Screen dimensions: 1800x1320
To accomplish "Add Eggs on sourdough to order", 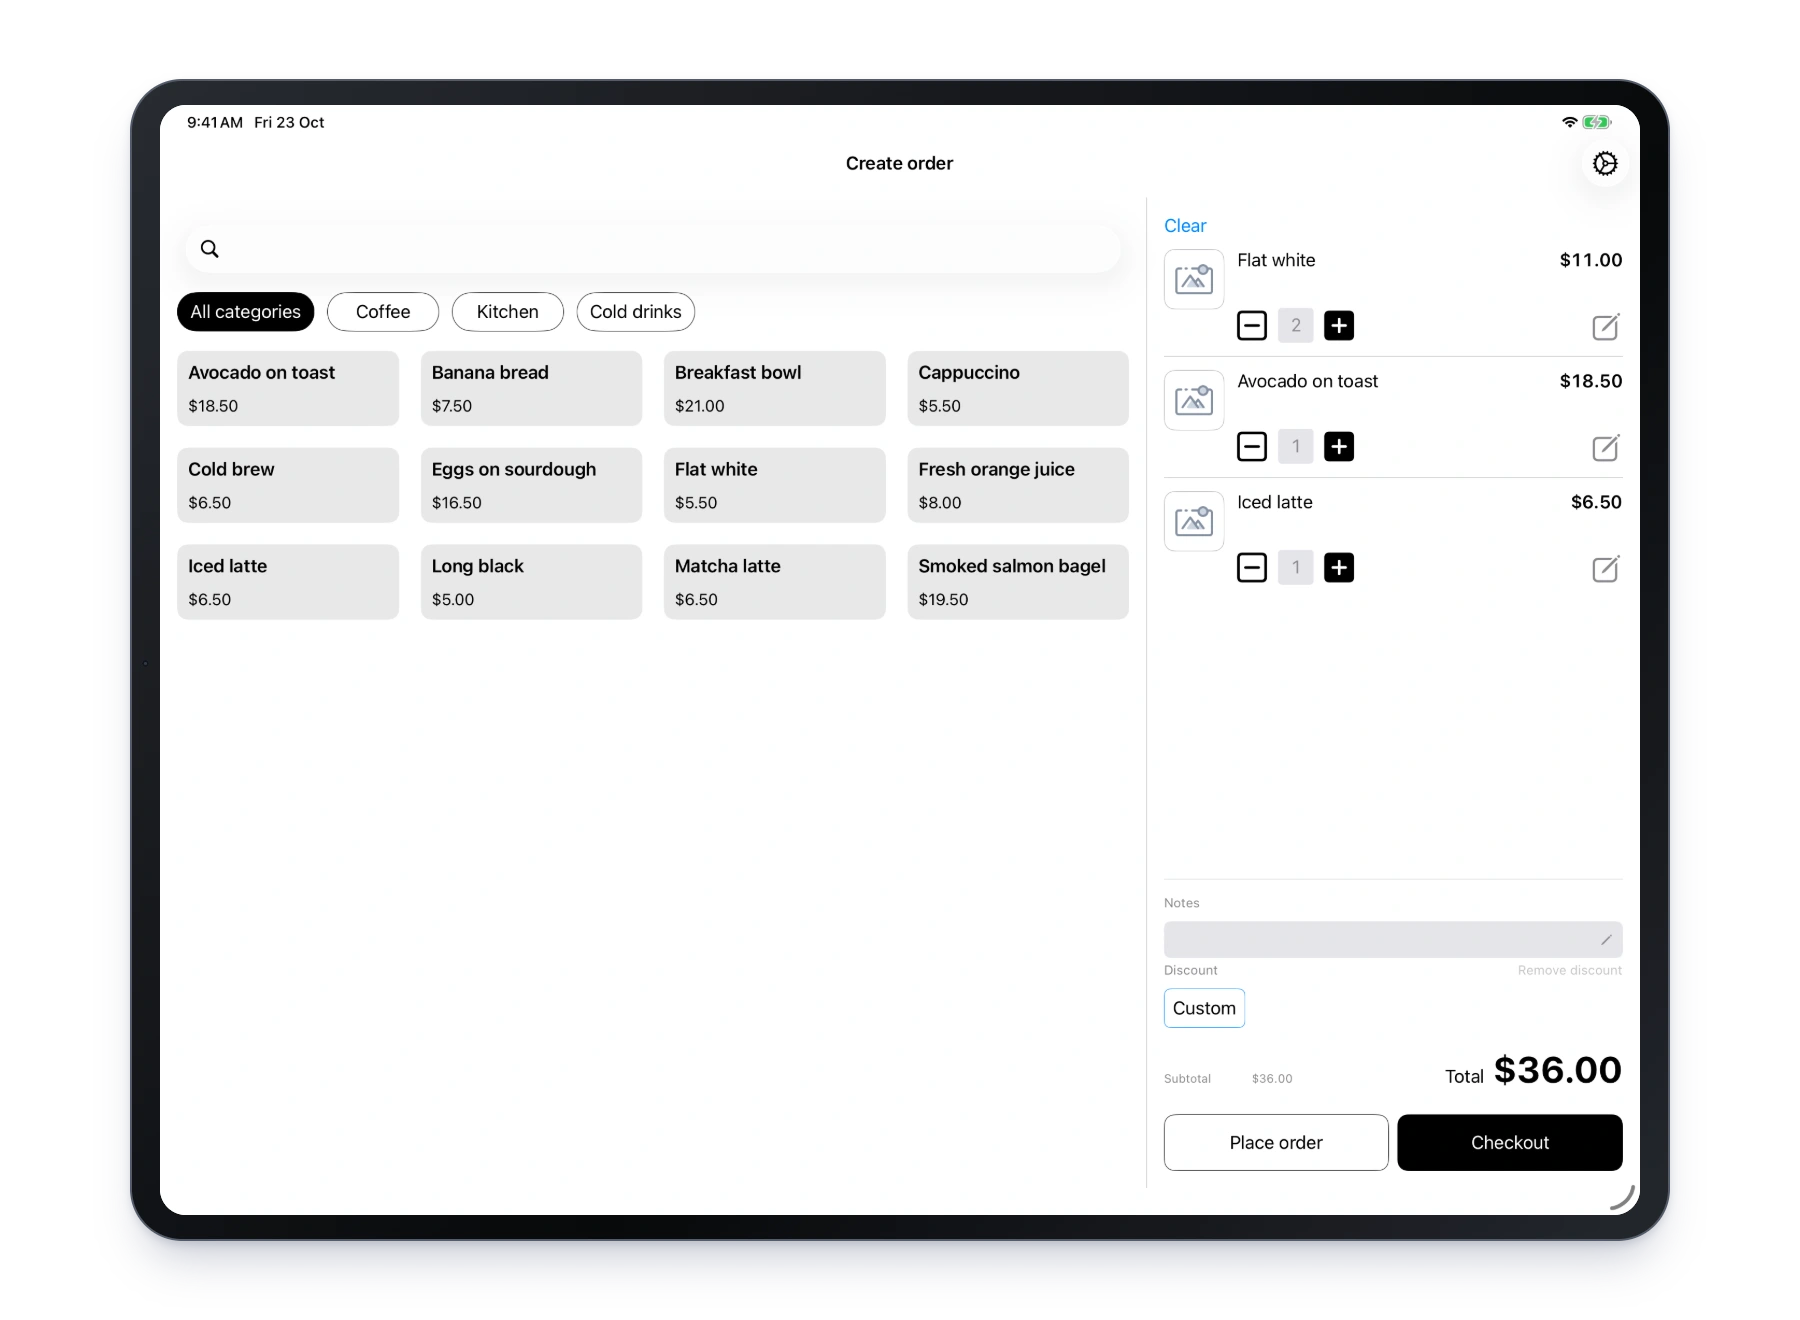I will 531,485.
